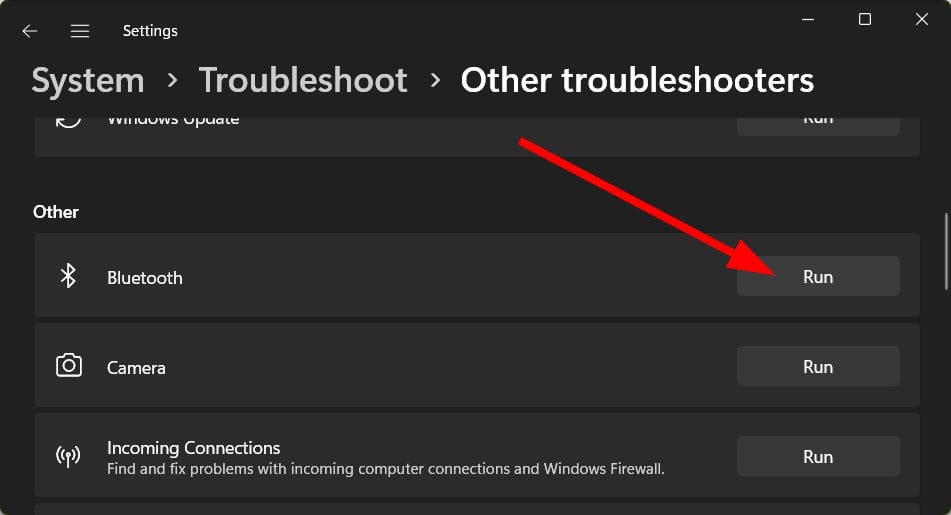Minimize the Settings window
This screenshot has height=515, width=951.
coord(808,19)
